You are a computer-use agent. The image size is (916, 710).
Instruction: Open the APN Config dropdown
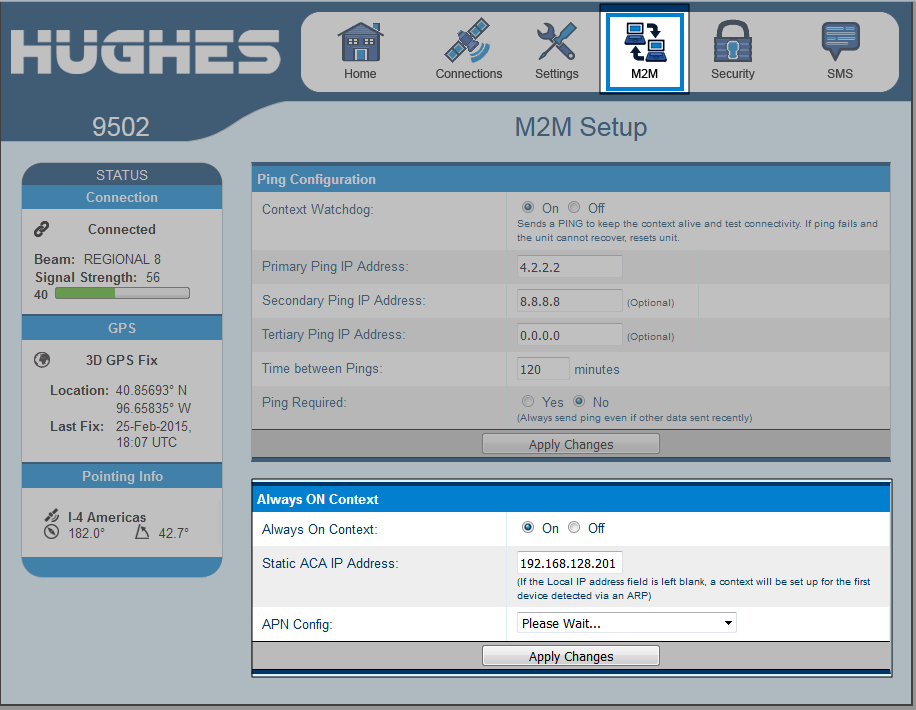pos(626,623)
